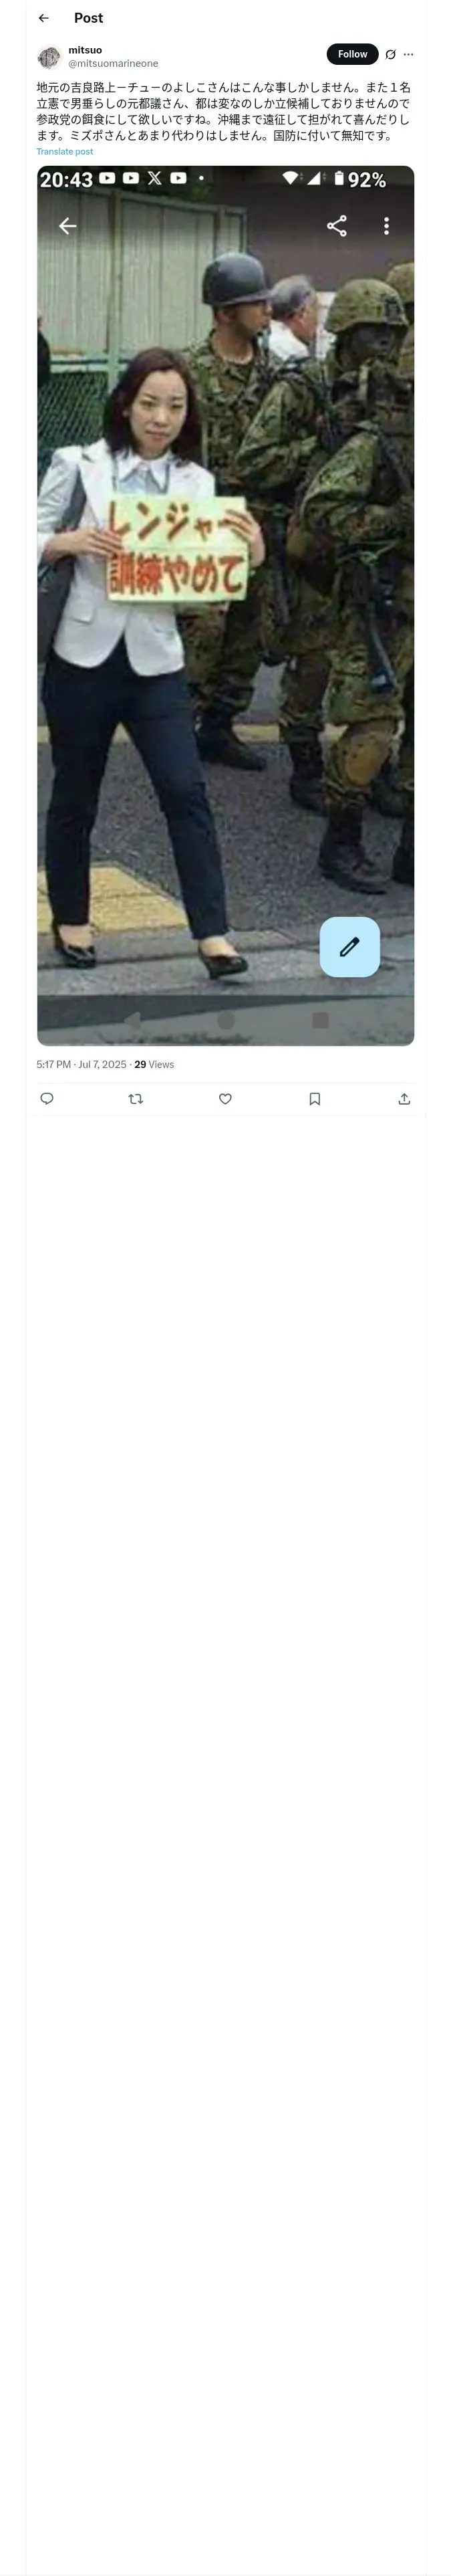Bookmark this post

point(314,1098)
